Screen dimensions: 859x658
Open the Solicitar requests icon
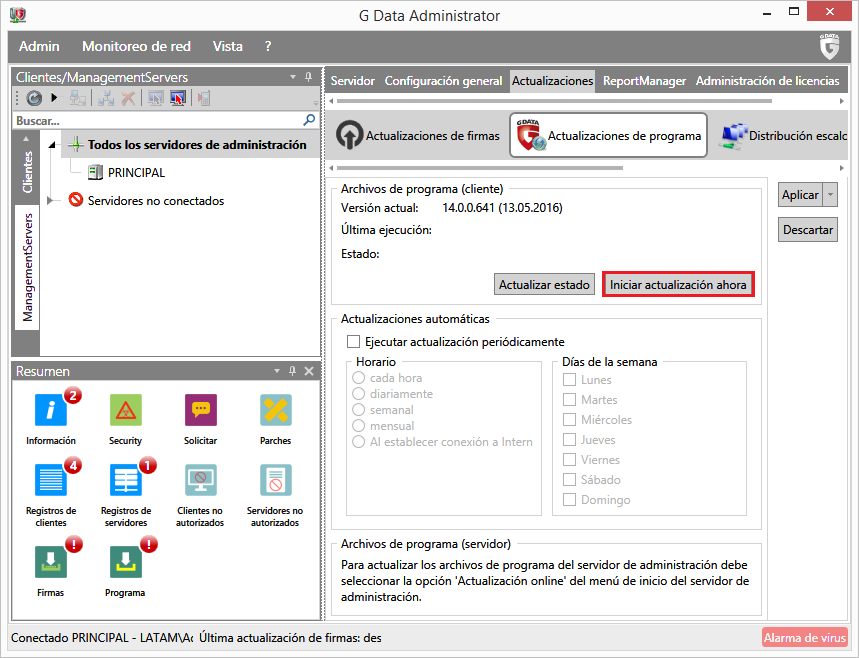coord(200,410)
